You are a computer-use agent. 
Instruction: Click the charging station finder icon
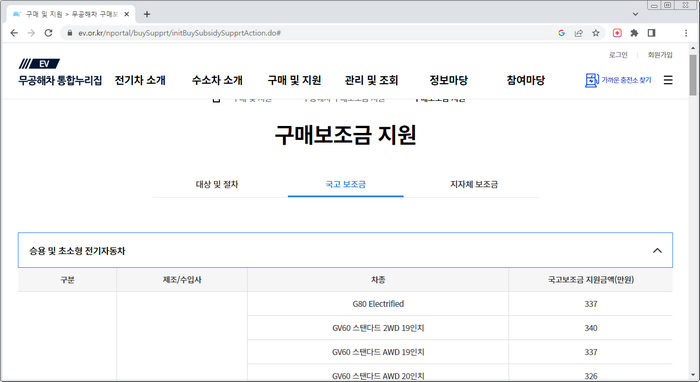pyautogui.click(x=592, y=80)
